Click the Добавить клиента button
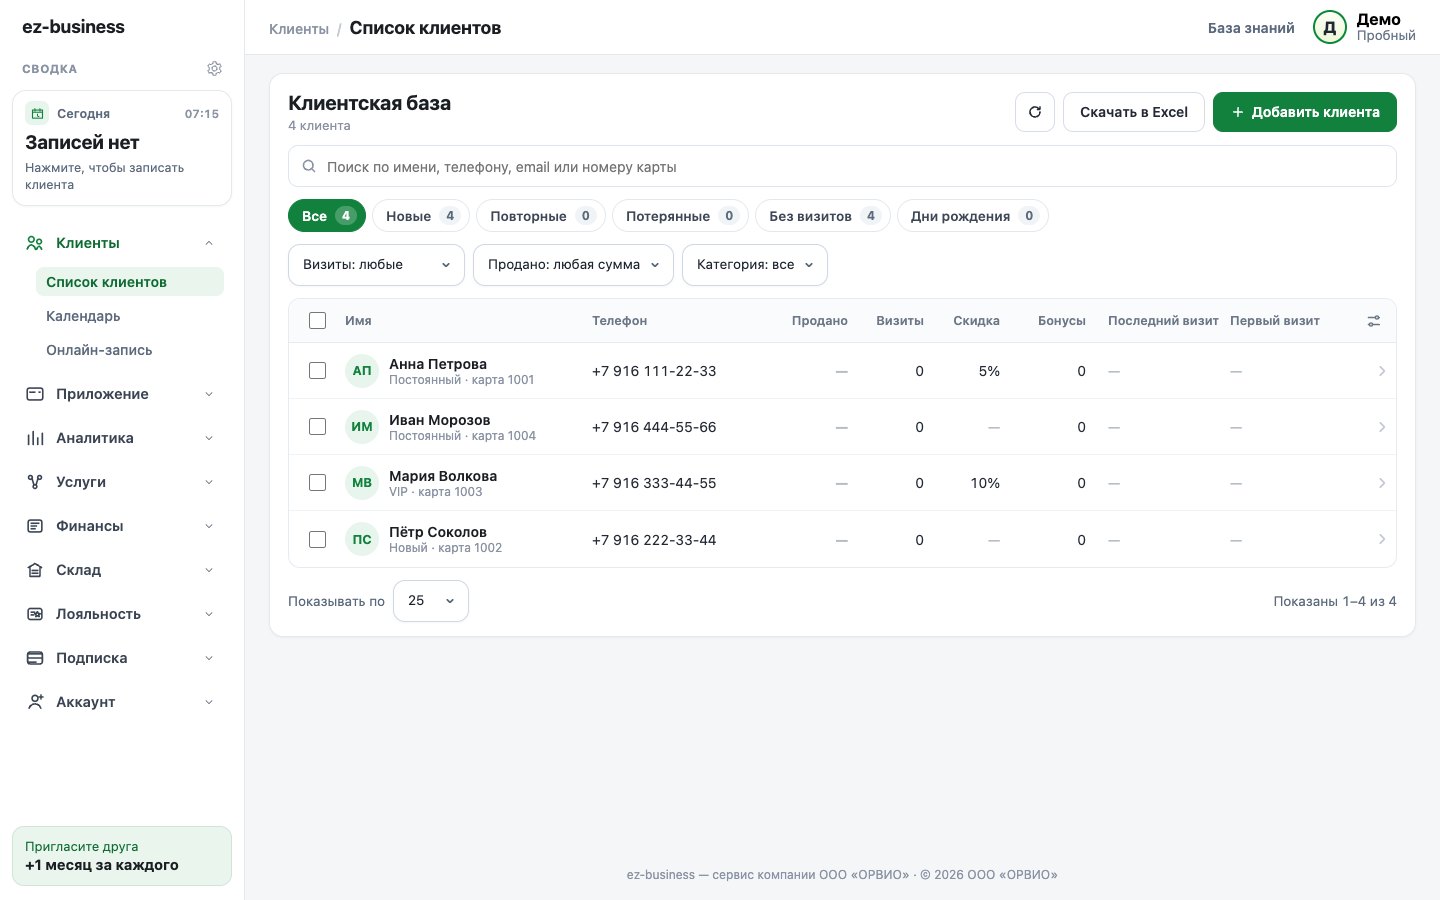1440x900 pixels. 1305,112
